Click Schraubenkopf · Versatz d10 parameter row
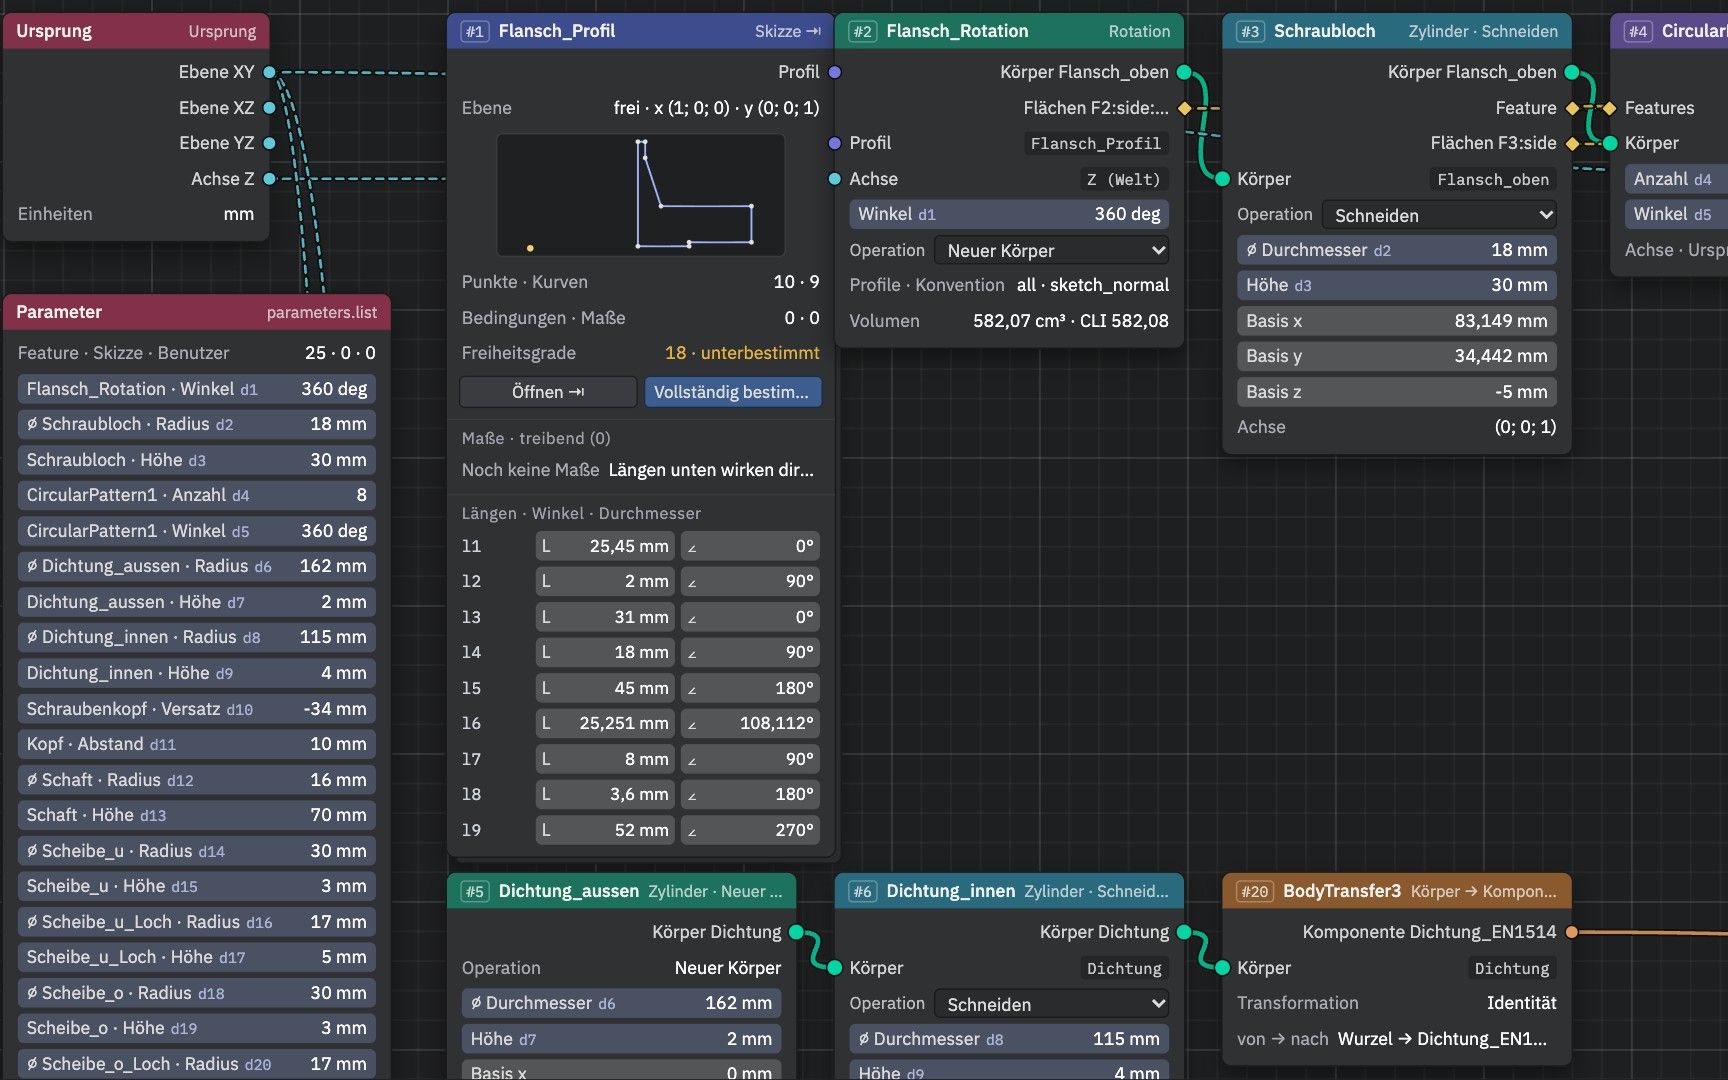 tap(196, 709)
